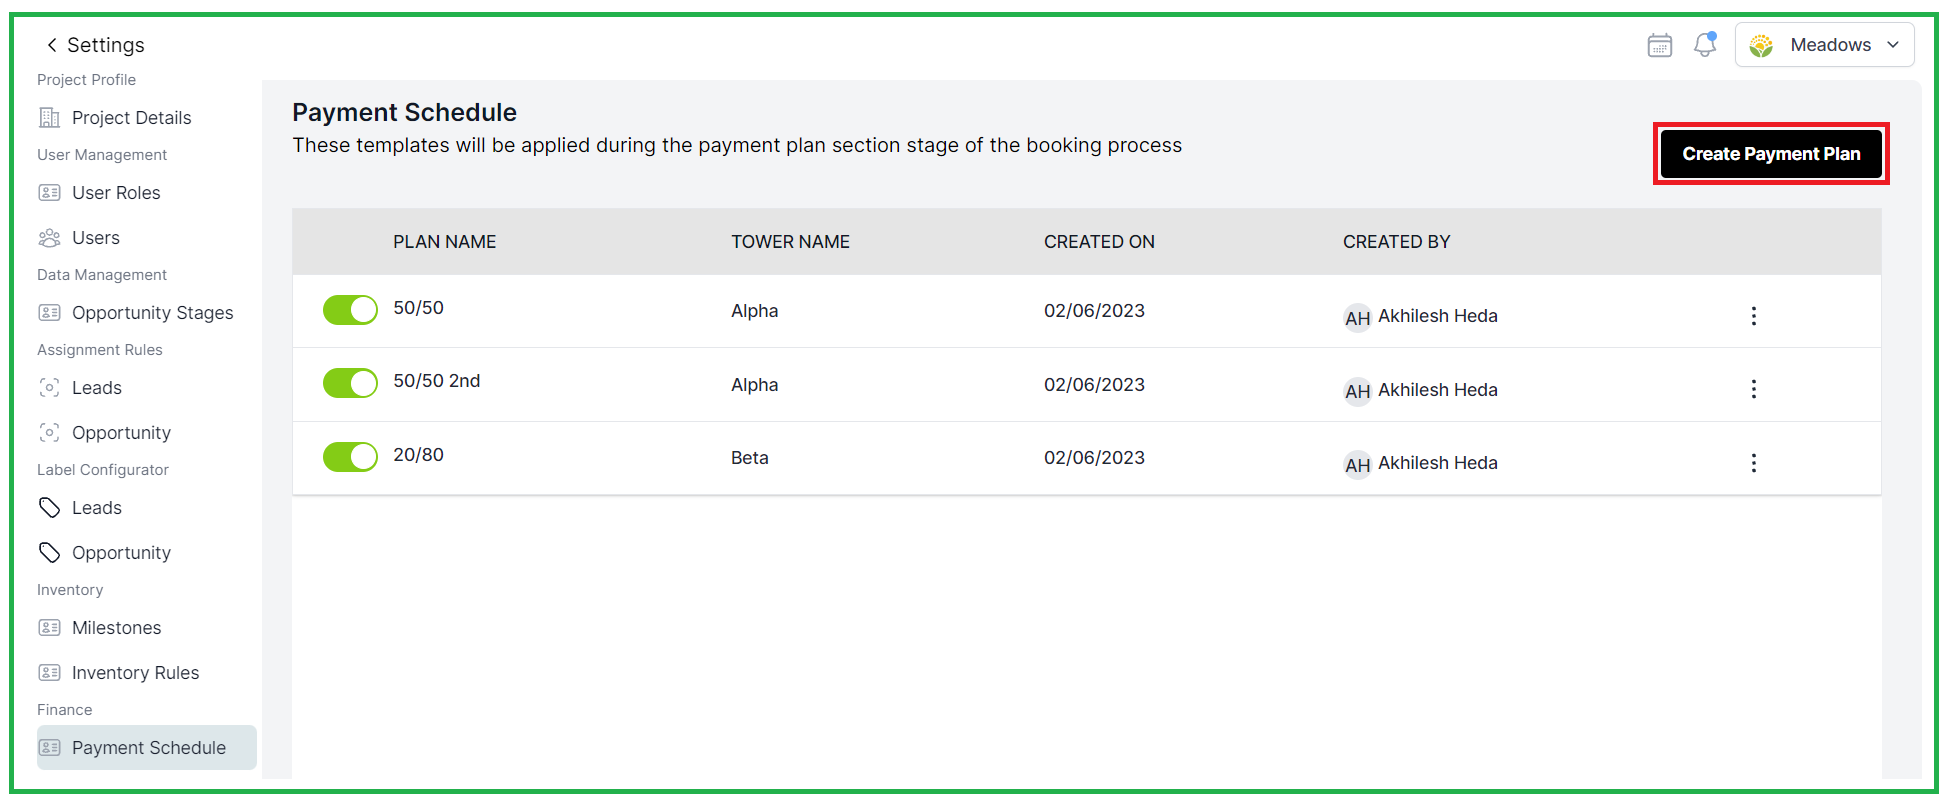This screenshot has width=1951, height=803.
Task: Disable the 50/50 payment plan toggle
Action: pos(350,310)
